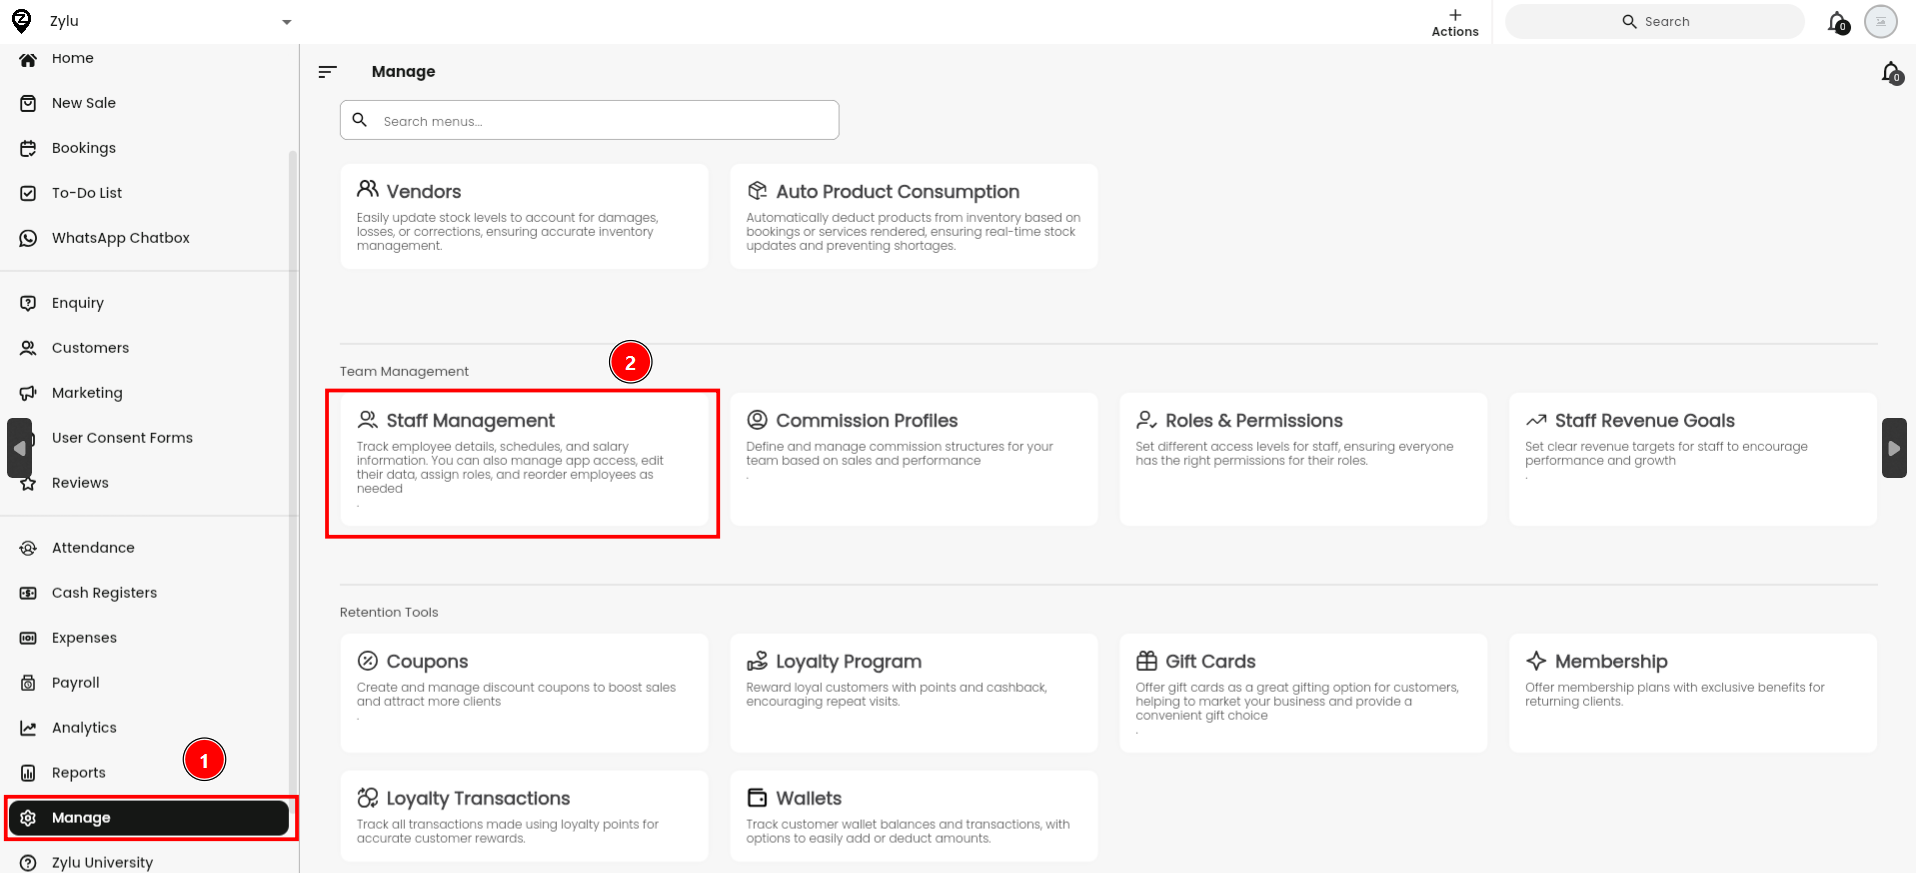Open Analytics from the sidebar

(x=84, y=728)
